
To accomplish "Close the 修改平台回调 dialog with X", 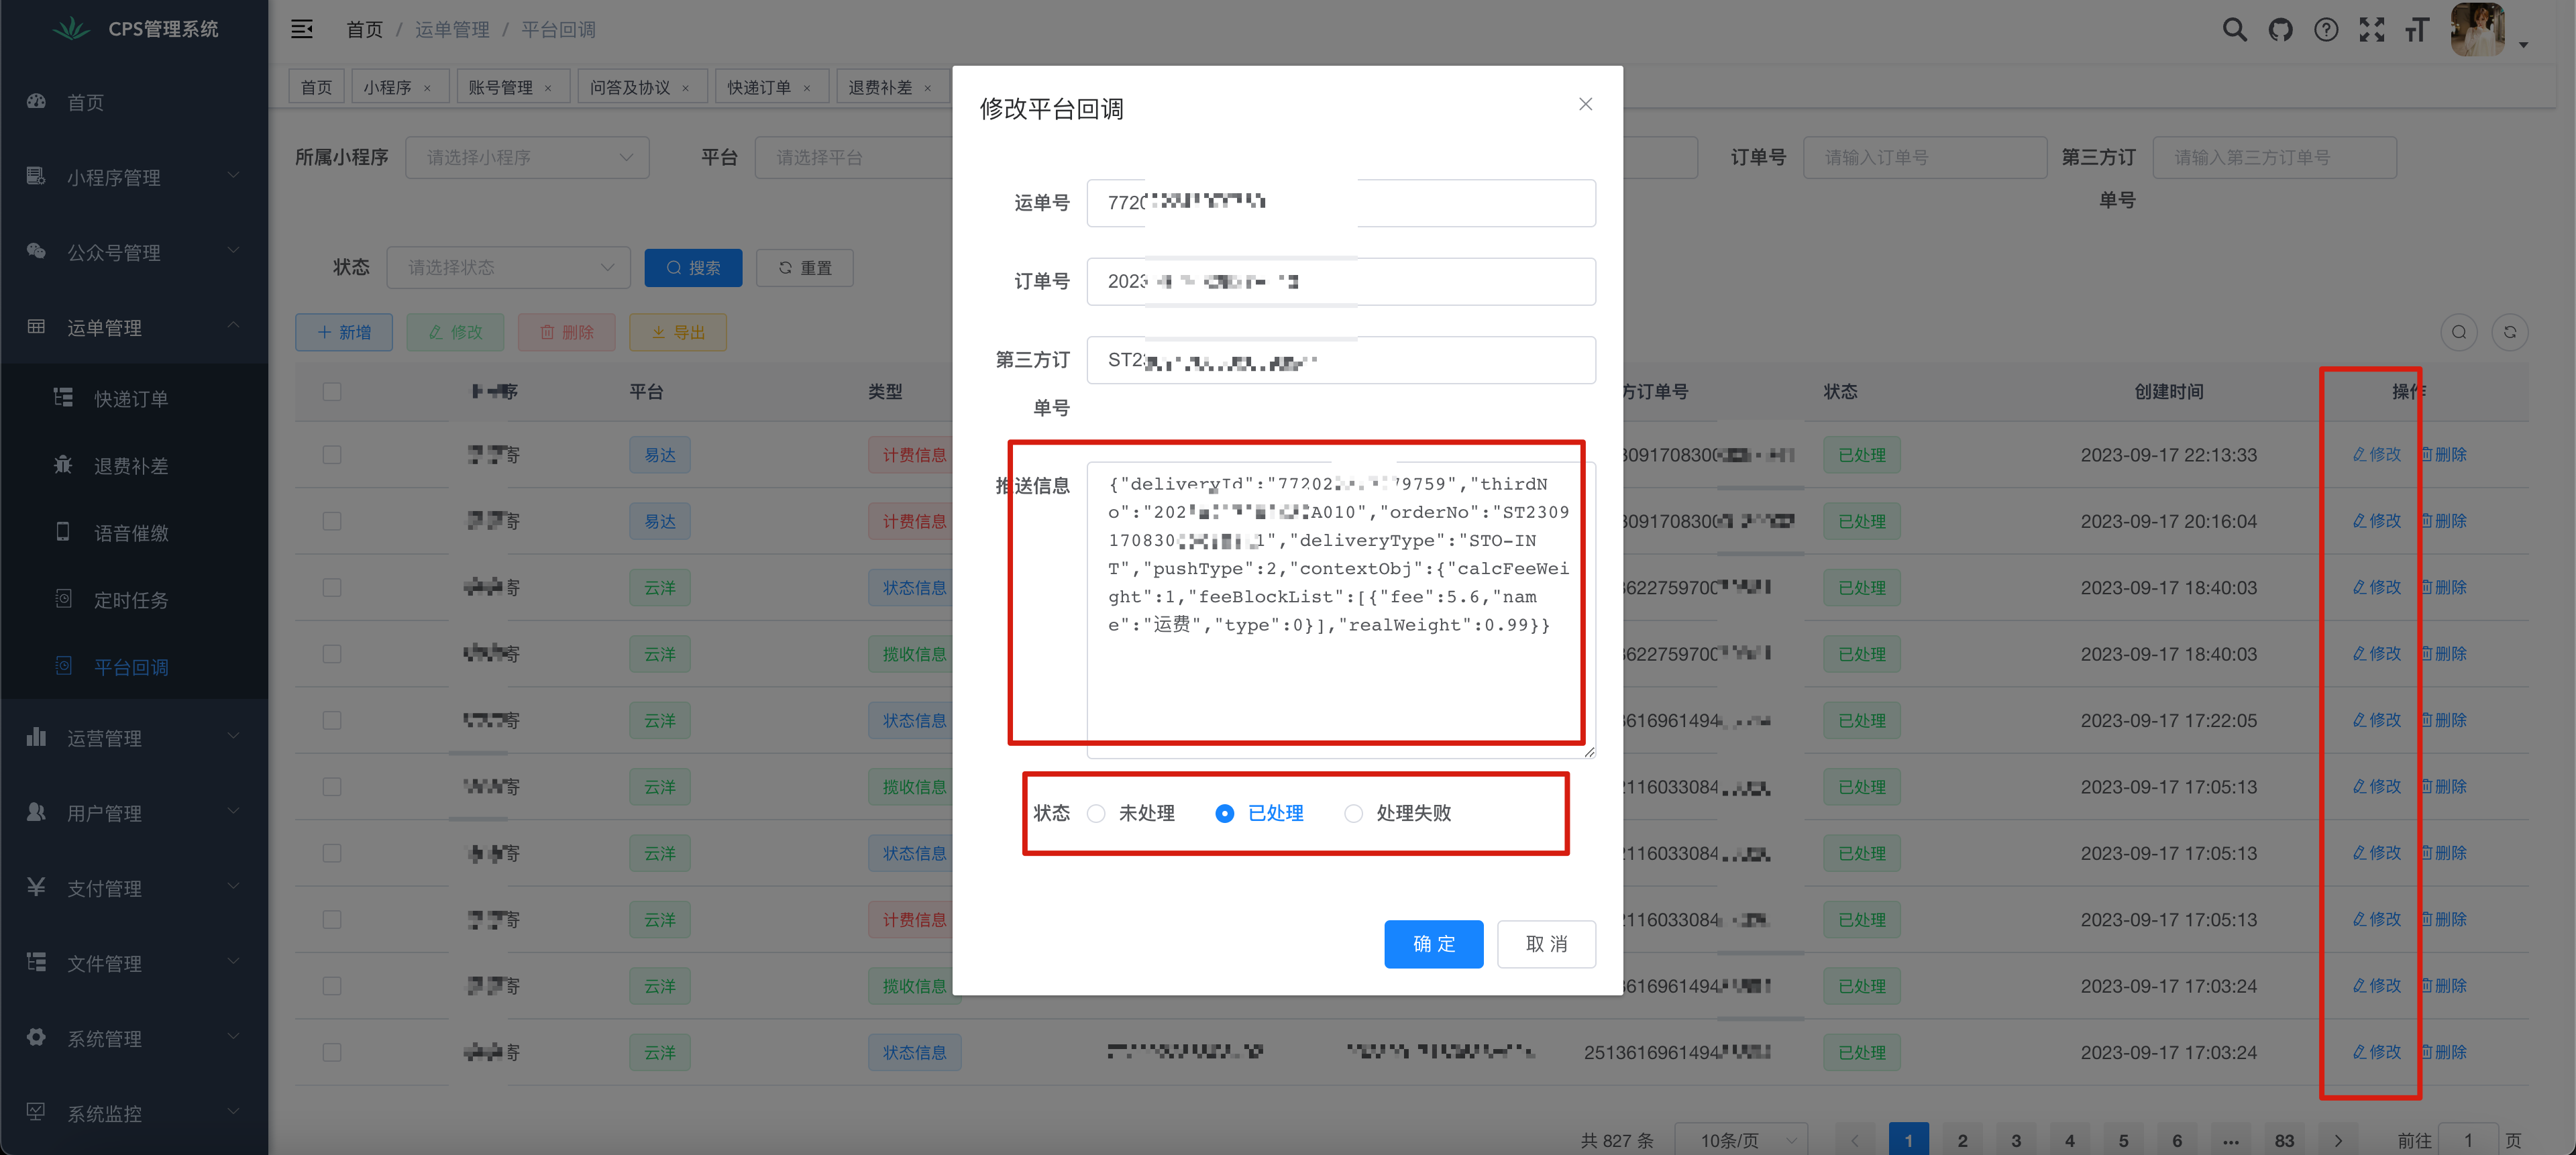I will point(1585,104).
